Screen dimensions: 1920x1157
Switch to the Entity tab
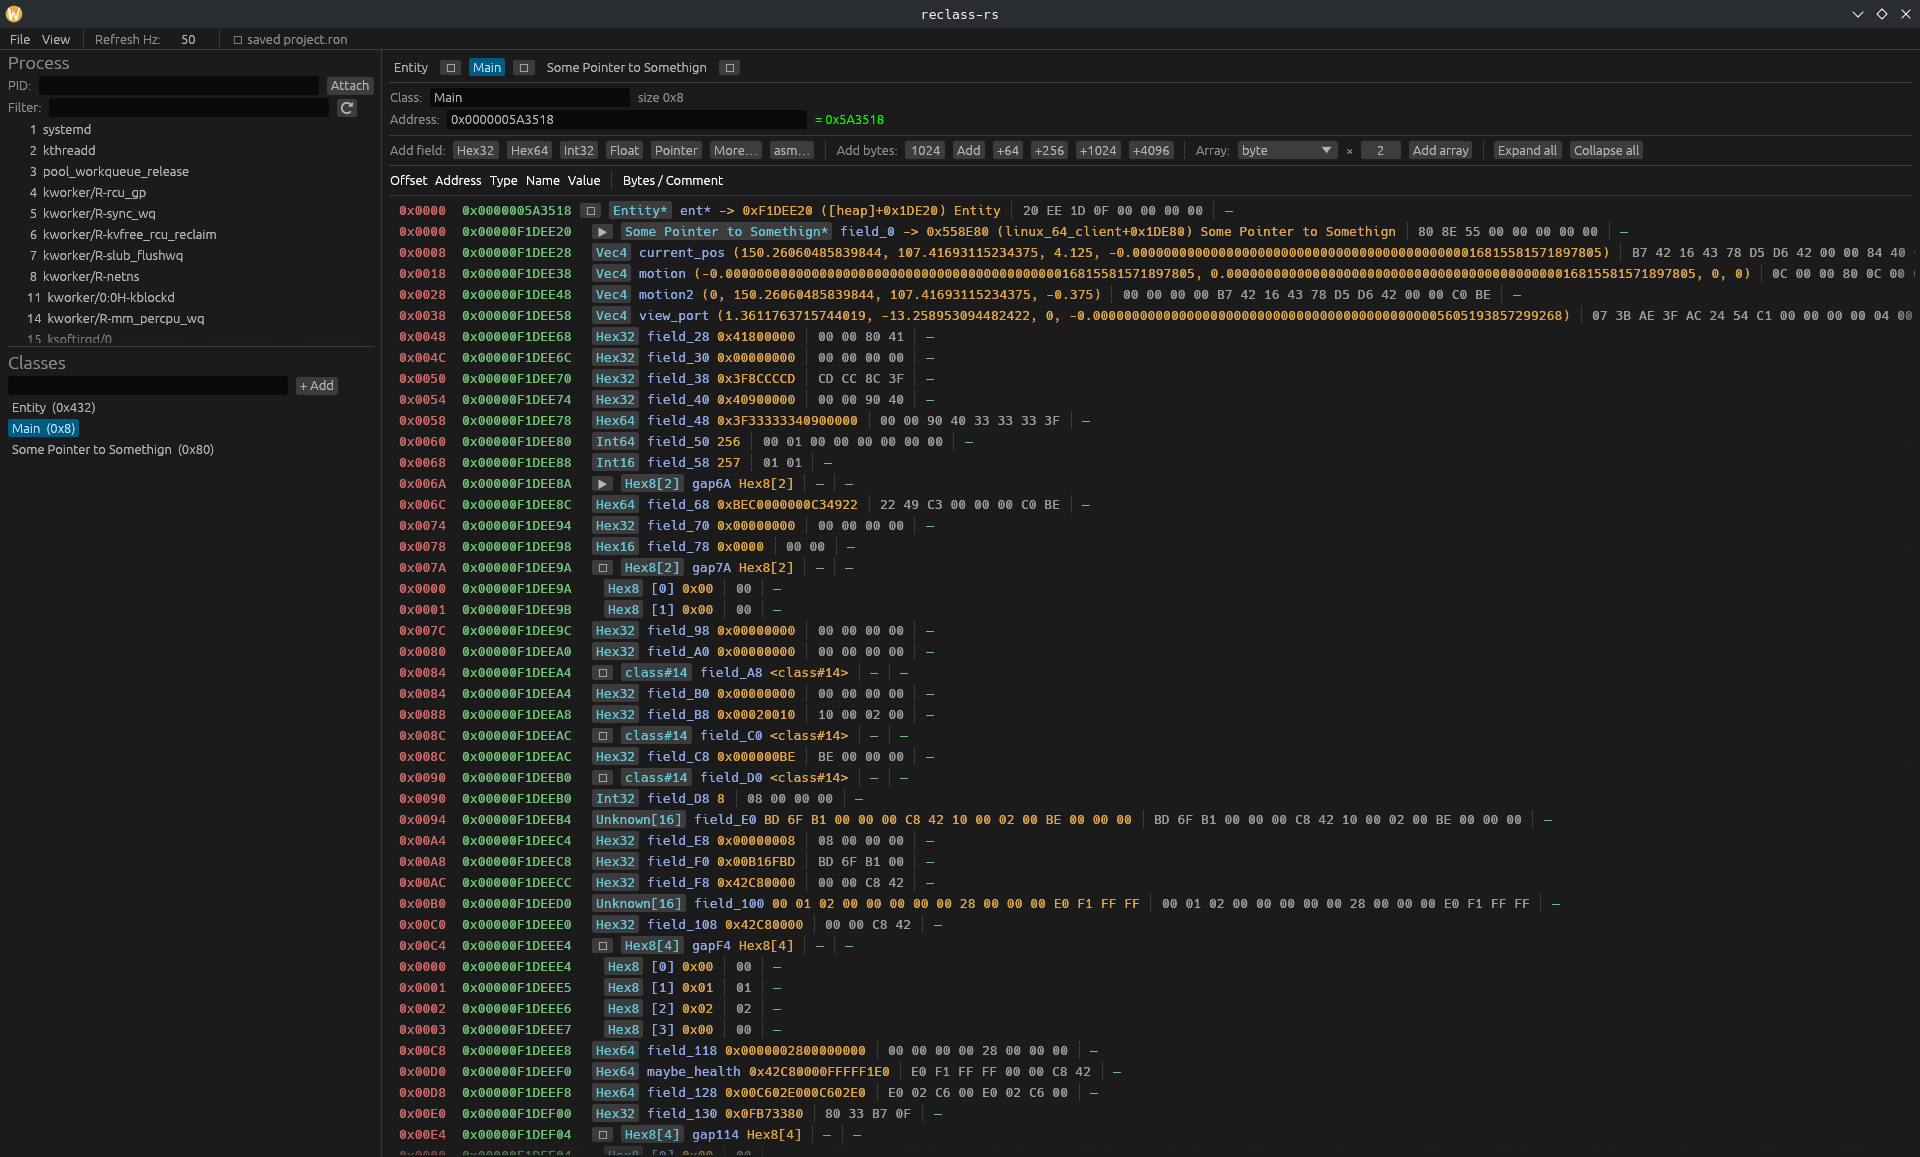tap(411, 68)
